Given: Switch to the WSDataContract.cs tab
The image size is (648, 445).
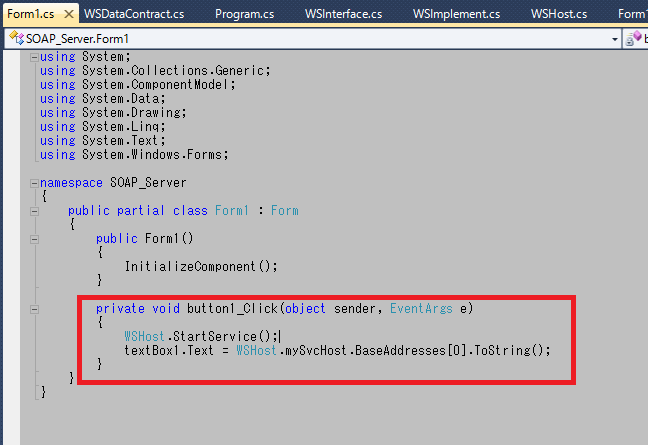Looking at the screenshot, I should pyautogui.click(x=134, y=14).
